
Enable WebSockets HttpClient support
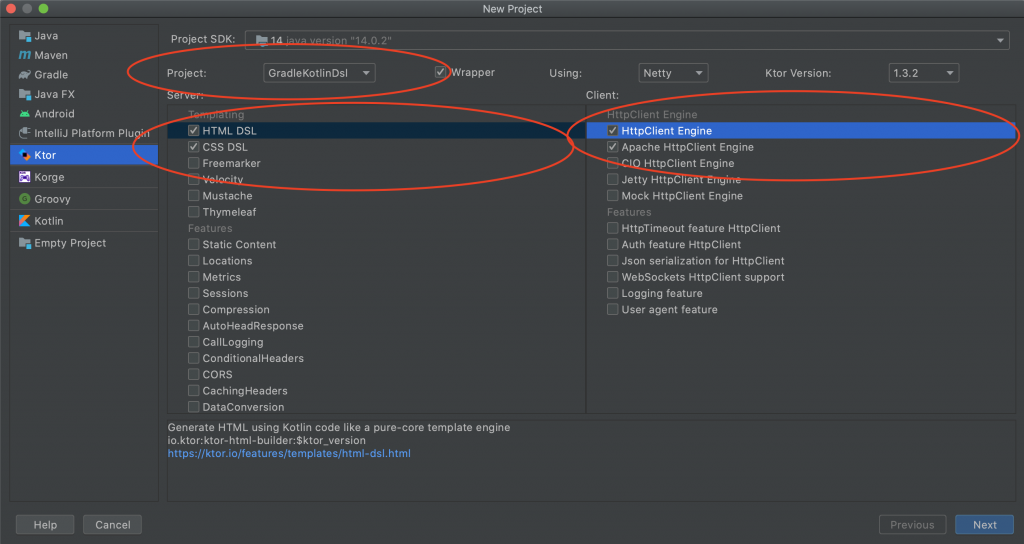(x=613, y=277)
